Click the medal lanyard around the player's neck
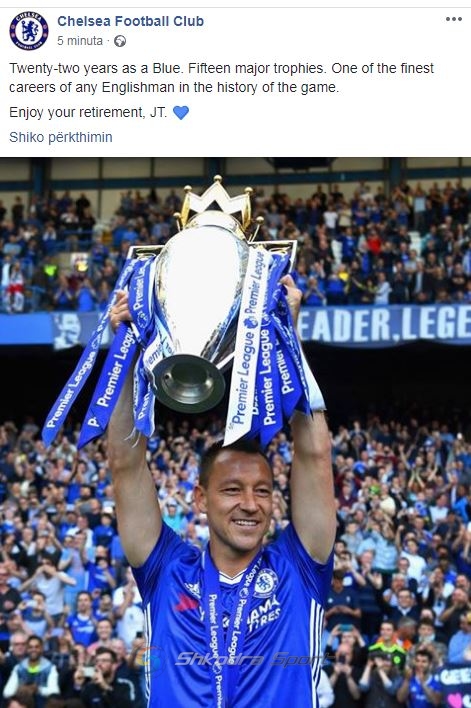Image resolution: width=471 pixels, height=708 pixels. (x=228, y=628)
